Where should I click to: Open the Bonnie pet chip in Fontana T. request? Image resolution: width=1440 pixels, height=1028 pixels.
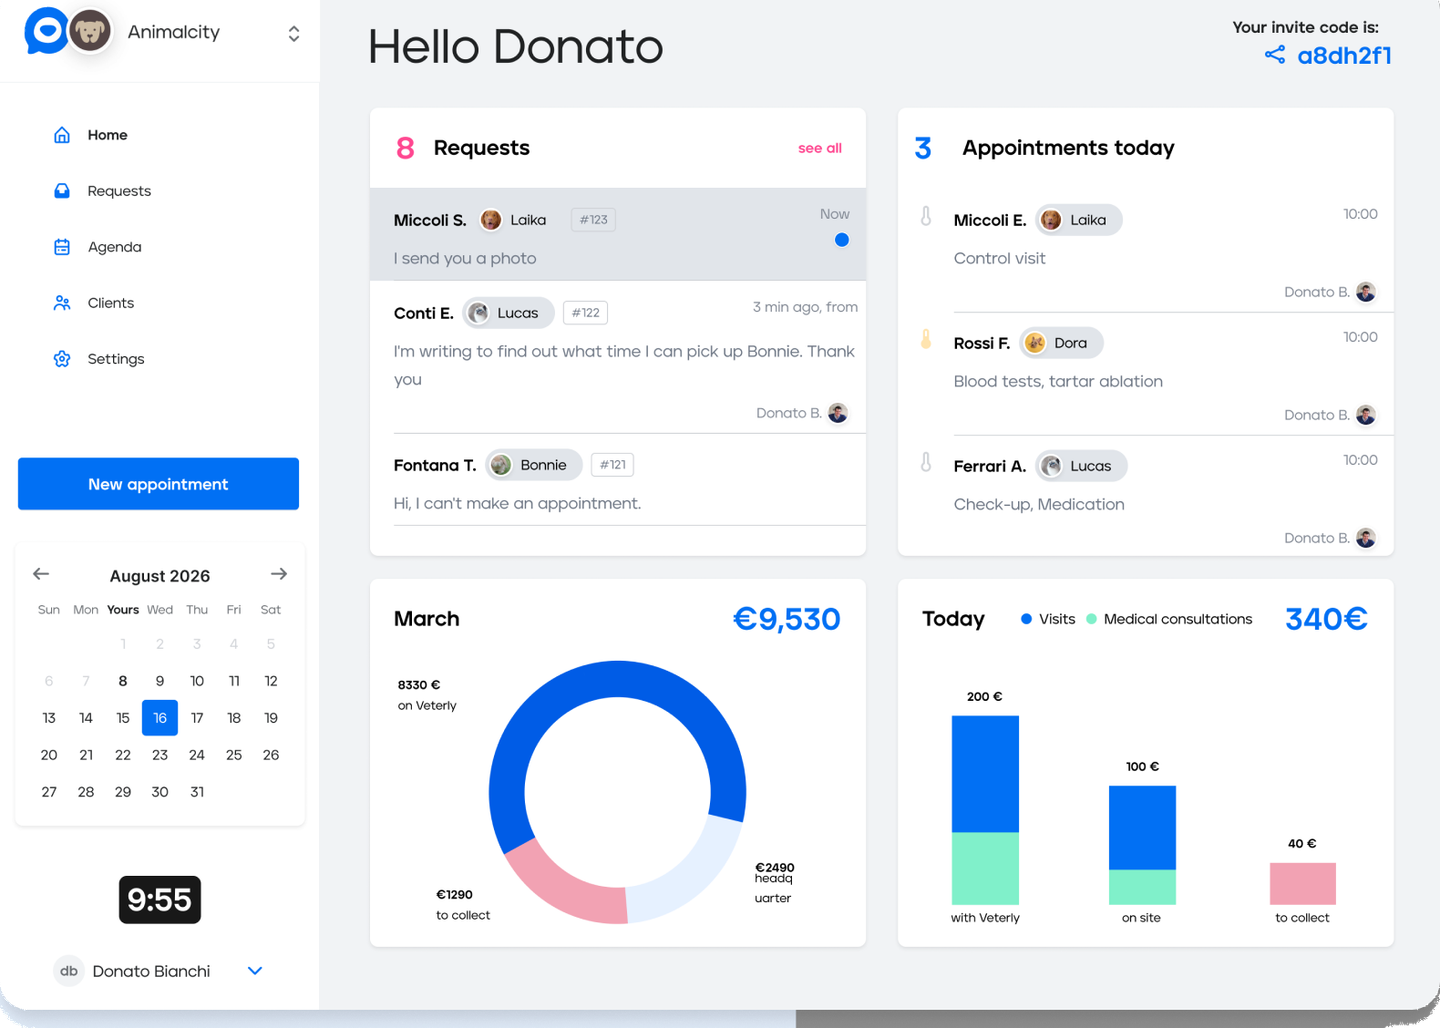(x=534, y=465)
